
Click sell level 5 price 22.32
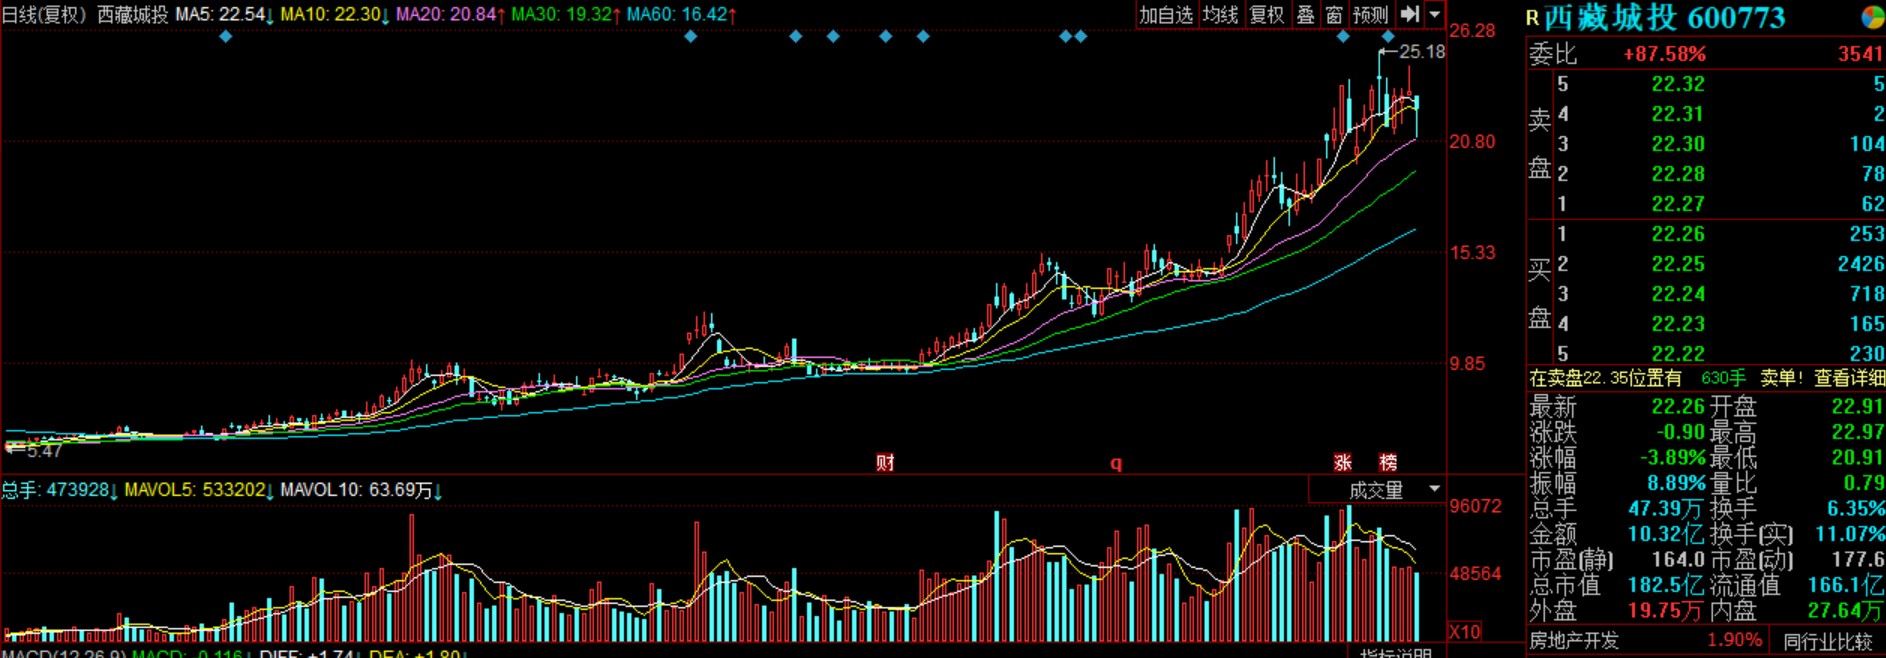[1678, 84]
